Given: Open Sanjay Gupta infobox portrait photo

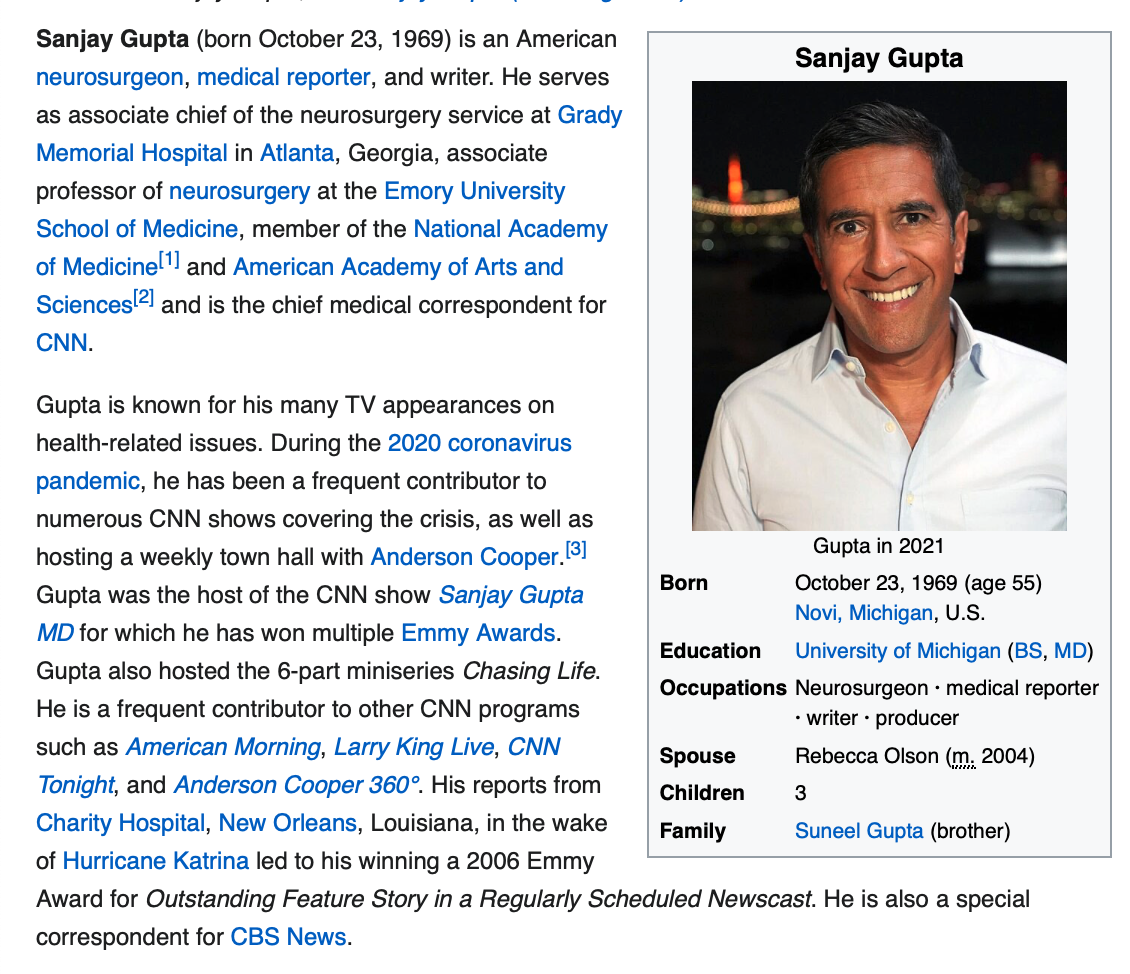Looking at the screenshot, I should [x=879, y=306].
